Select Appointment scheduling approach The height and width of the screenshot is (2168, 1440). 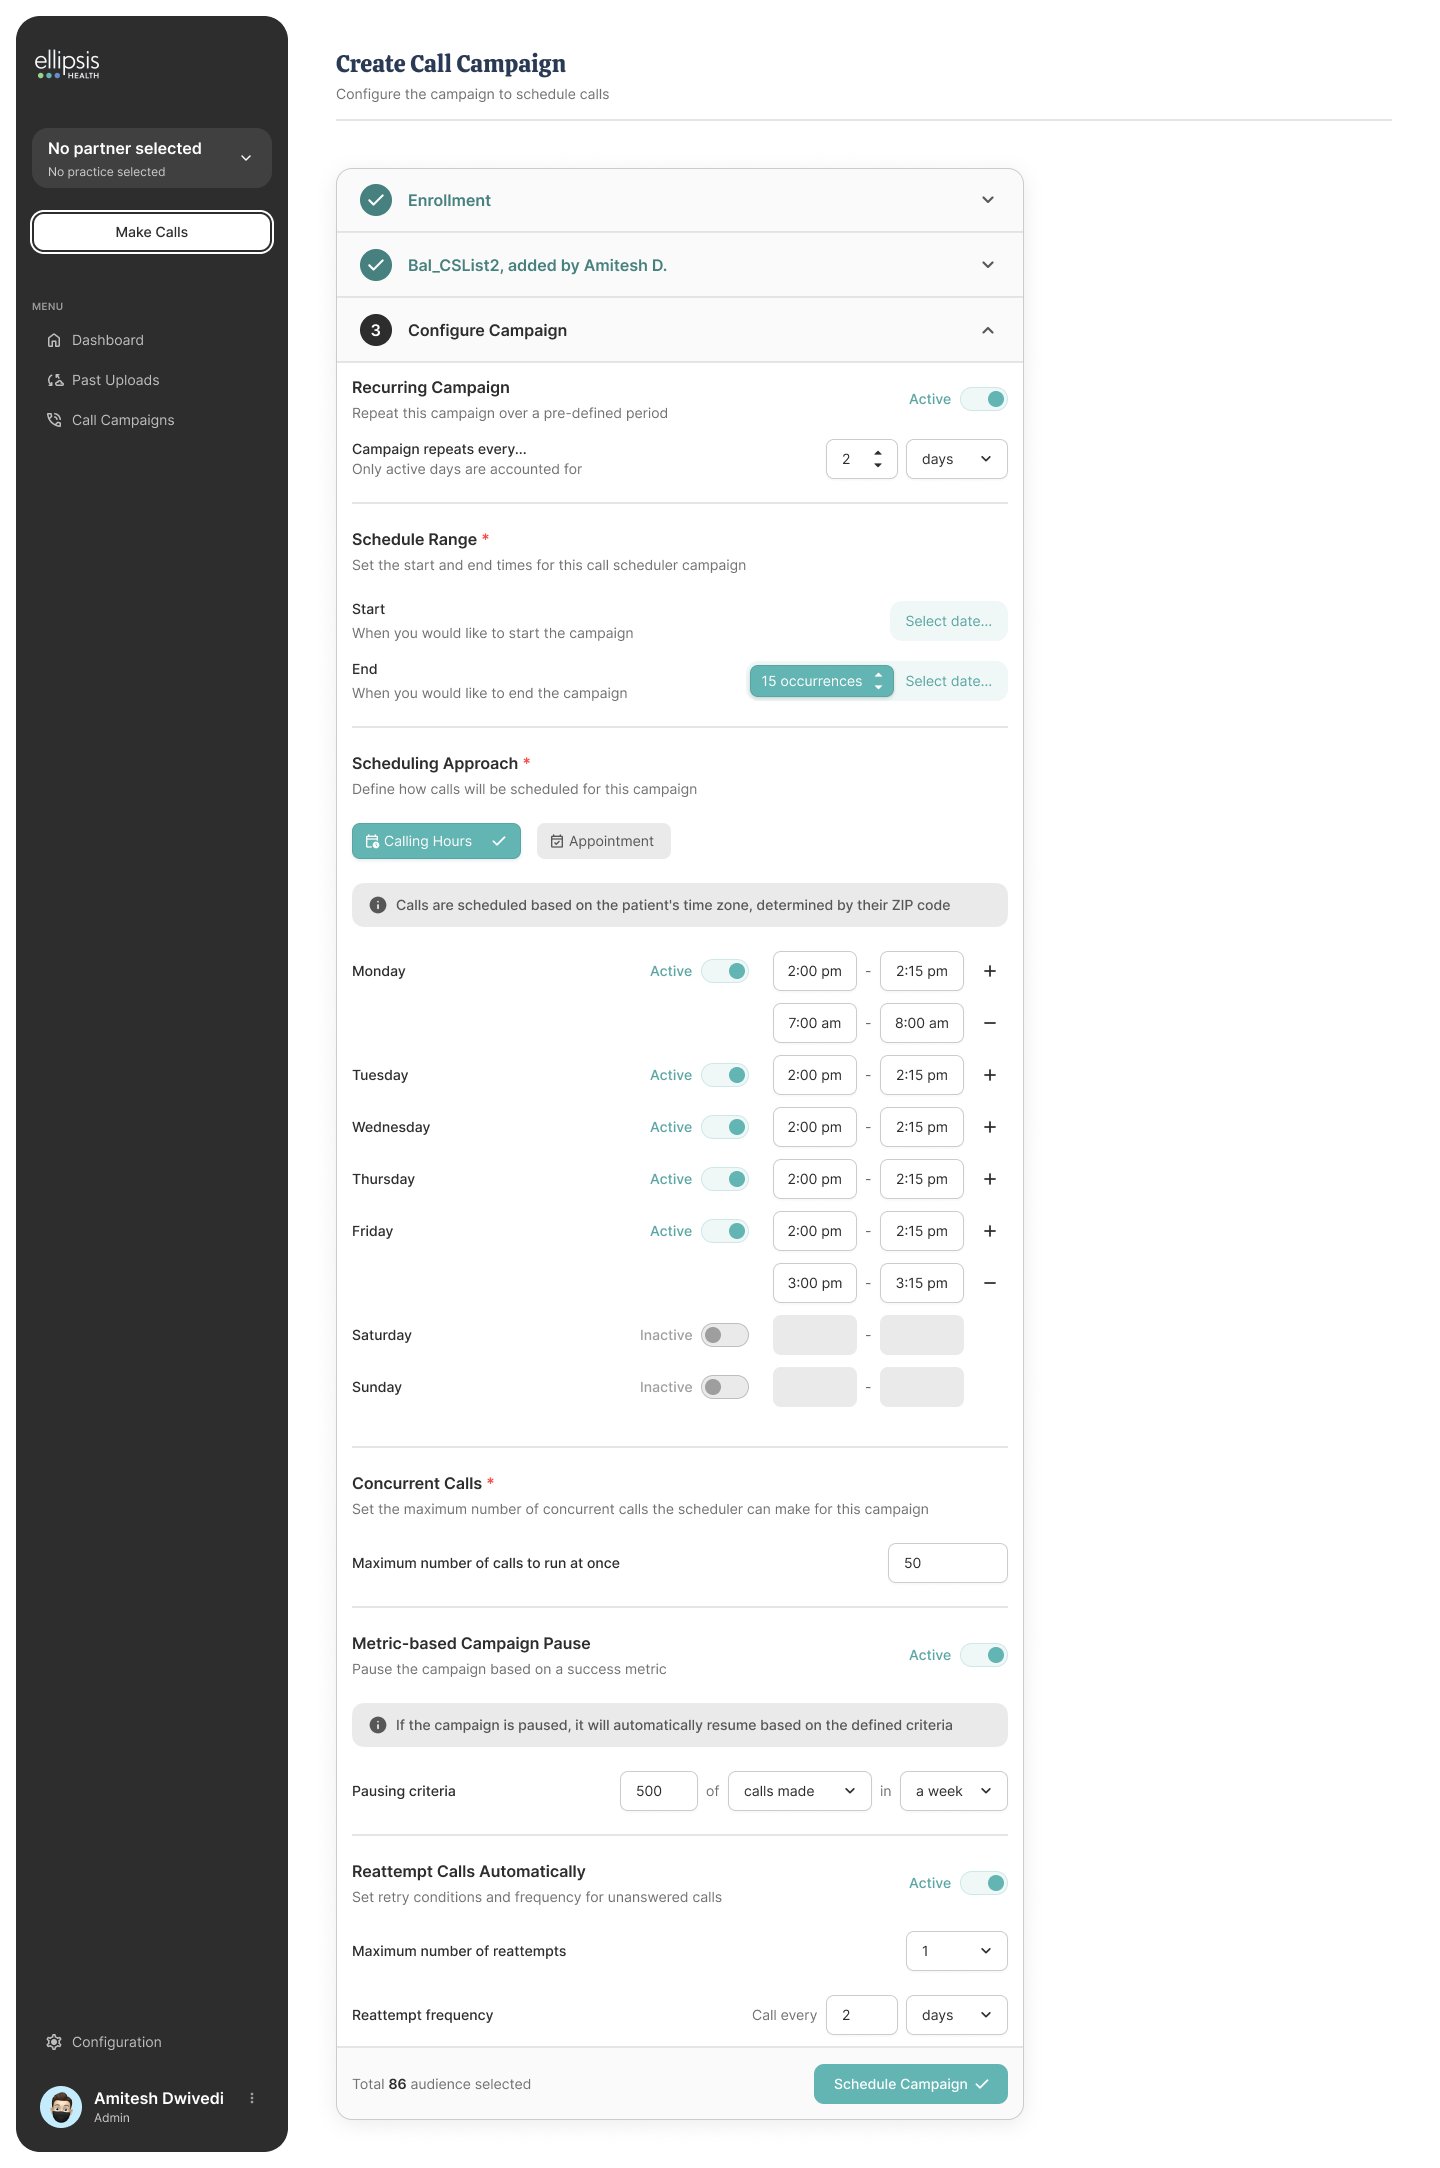[604, 841]
